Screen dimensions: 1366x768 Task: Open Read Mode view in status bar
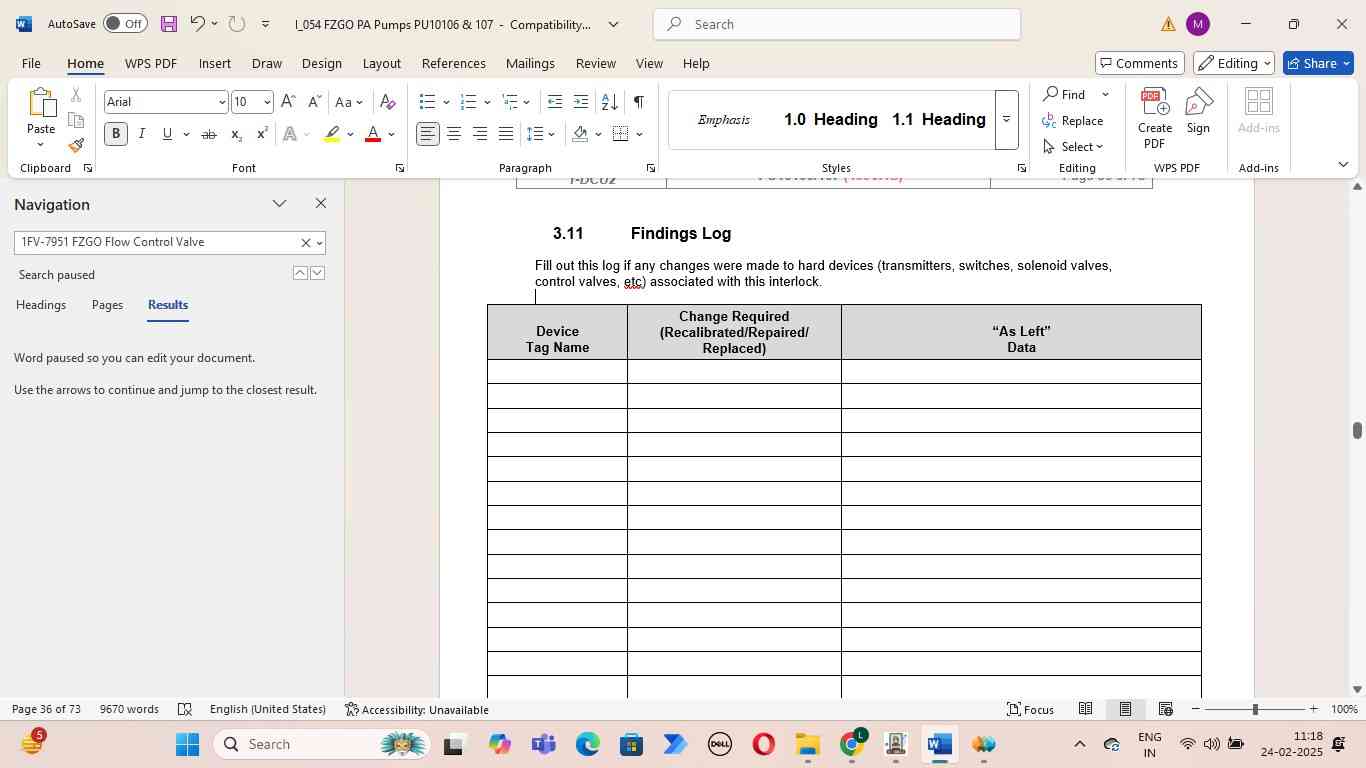(x=1085, y=709)
